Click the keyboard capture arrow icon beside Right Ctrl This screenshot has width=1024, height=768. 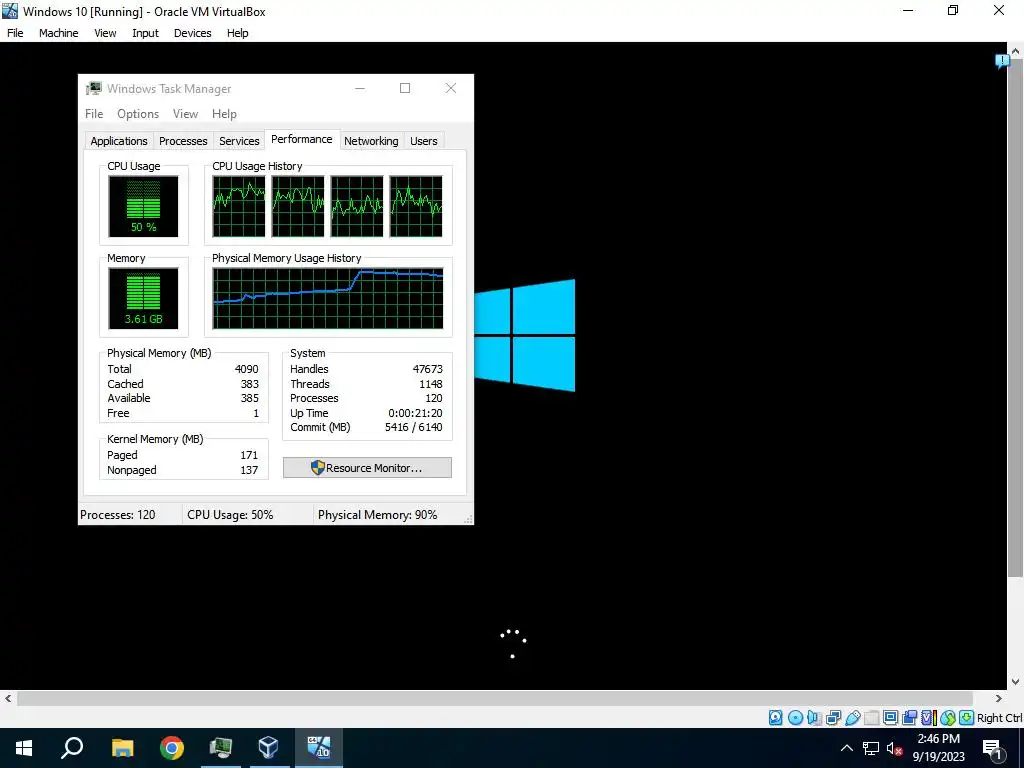967,718
